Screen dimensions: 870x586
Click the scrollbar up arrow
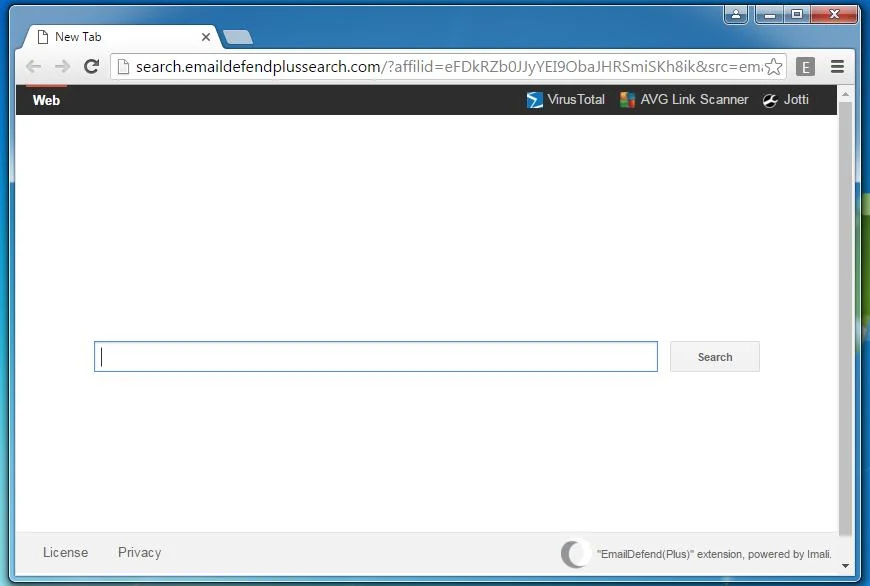(845, 94)
